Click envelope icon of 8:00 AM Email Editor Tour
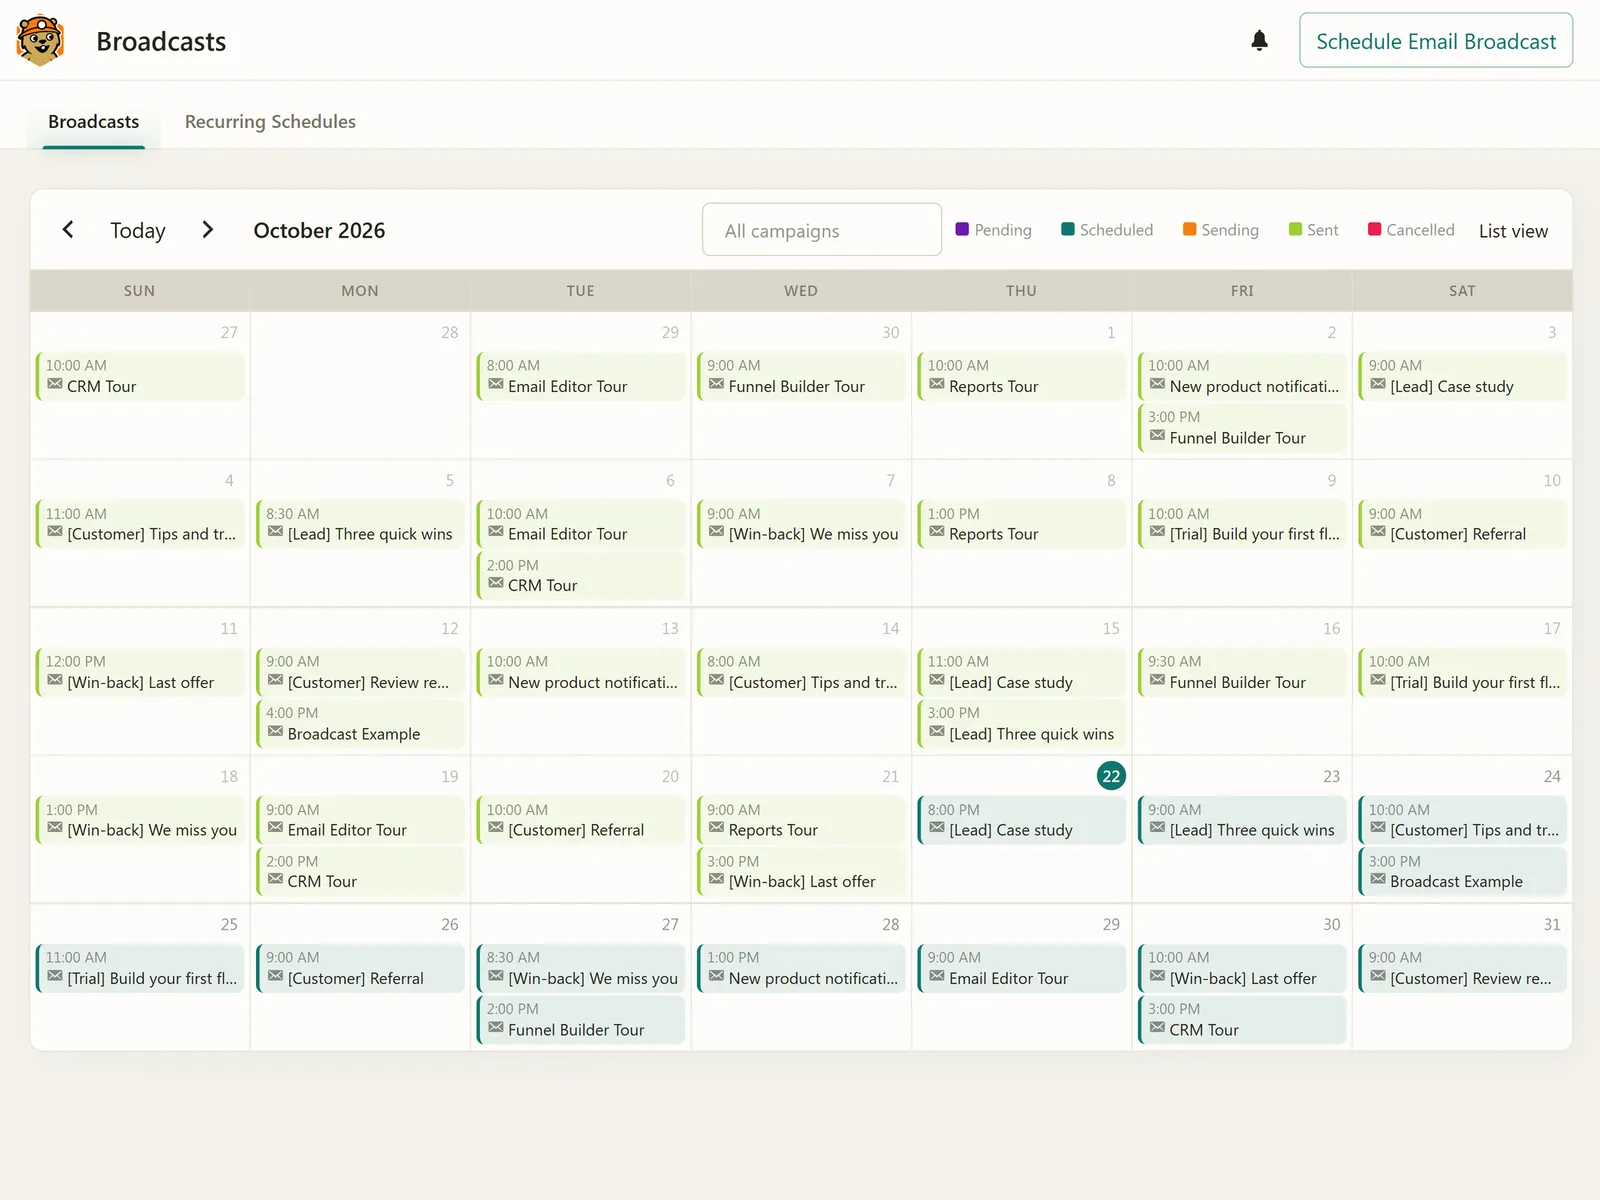Screen dimensions: 1600x1200 pyautogui.click(x=495, y=384)
